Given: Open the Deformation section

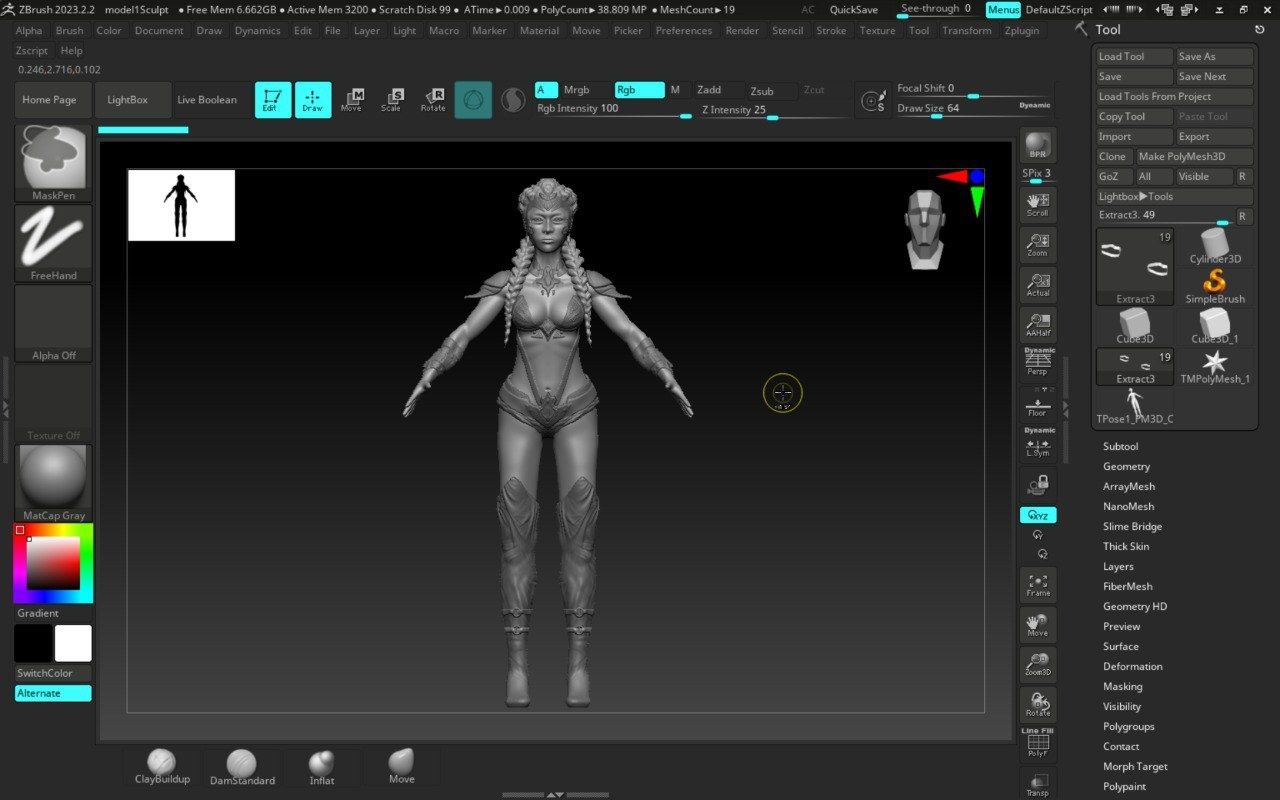Looking at the screenshot, I should (x=1132, y=666).
